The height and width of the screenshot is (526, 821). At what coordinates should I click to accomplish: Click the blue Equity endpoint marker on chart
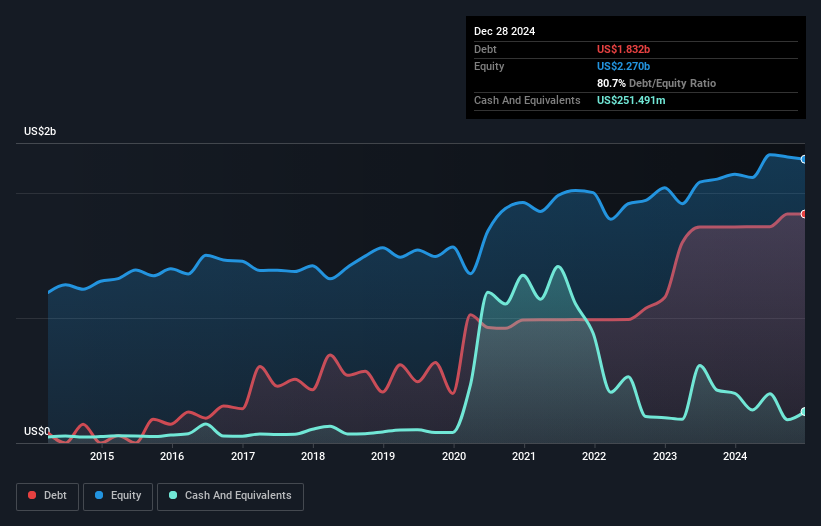coord(803,160)
